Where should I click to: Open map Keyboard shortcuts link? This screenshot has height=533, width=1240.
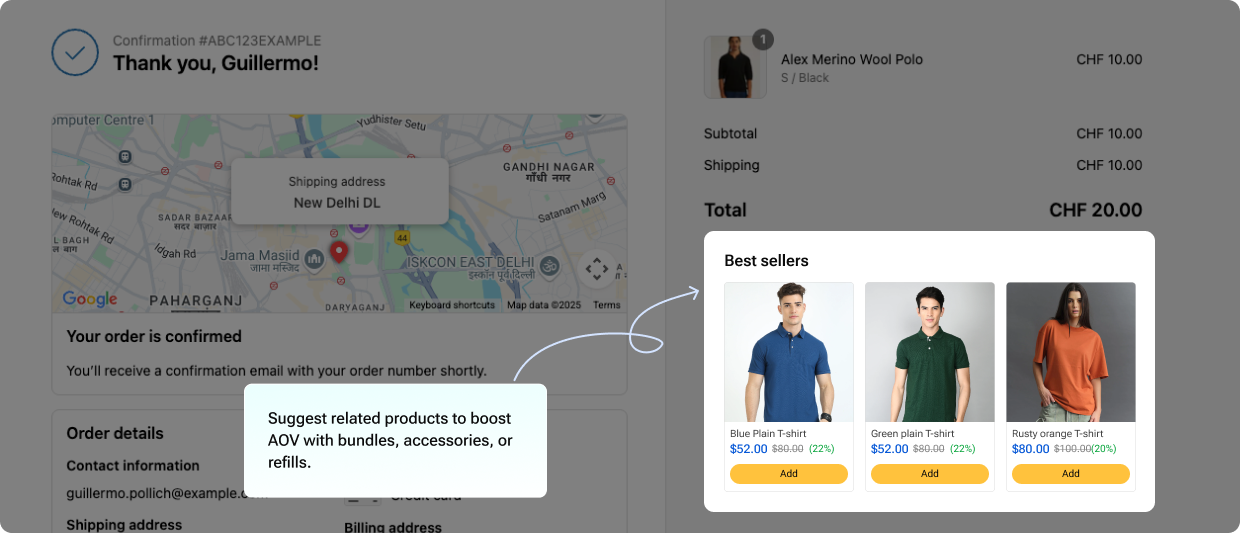tap(452, 305)
